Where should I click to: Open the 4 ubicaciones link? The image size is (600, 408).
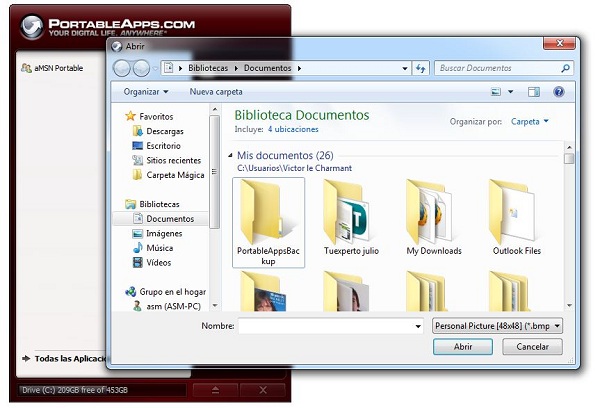click(293, 129)
